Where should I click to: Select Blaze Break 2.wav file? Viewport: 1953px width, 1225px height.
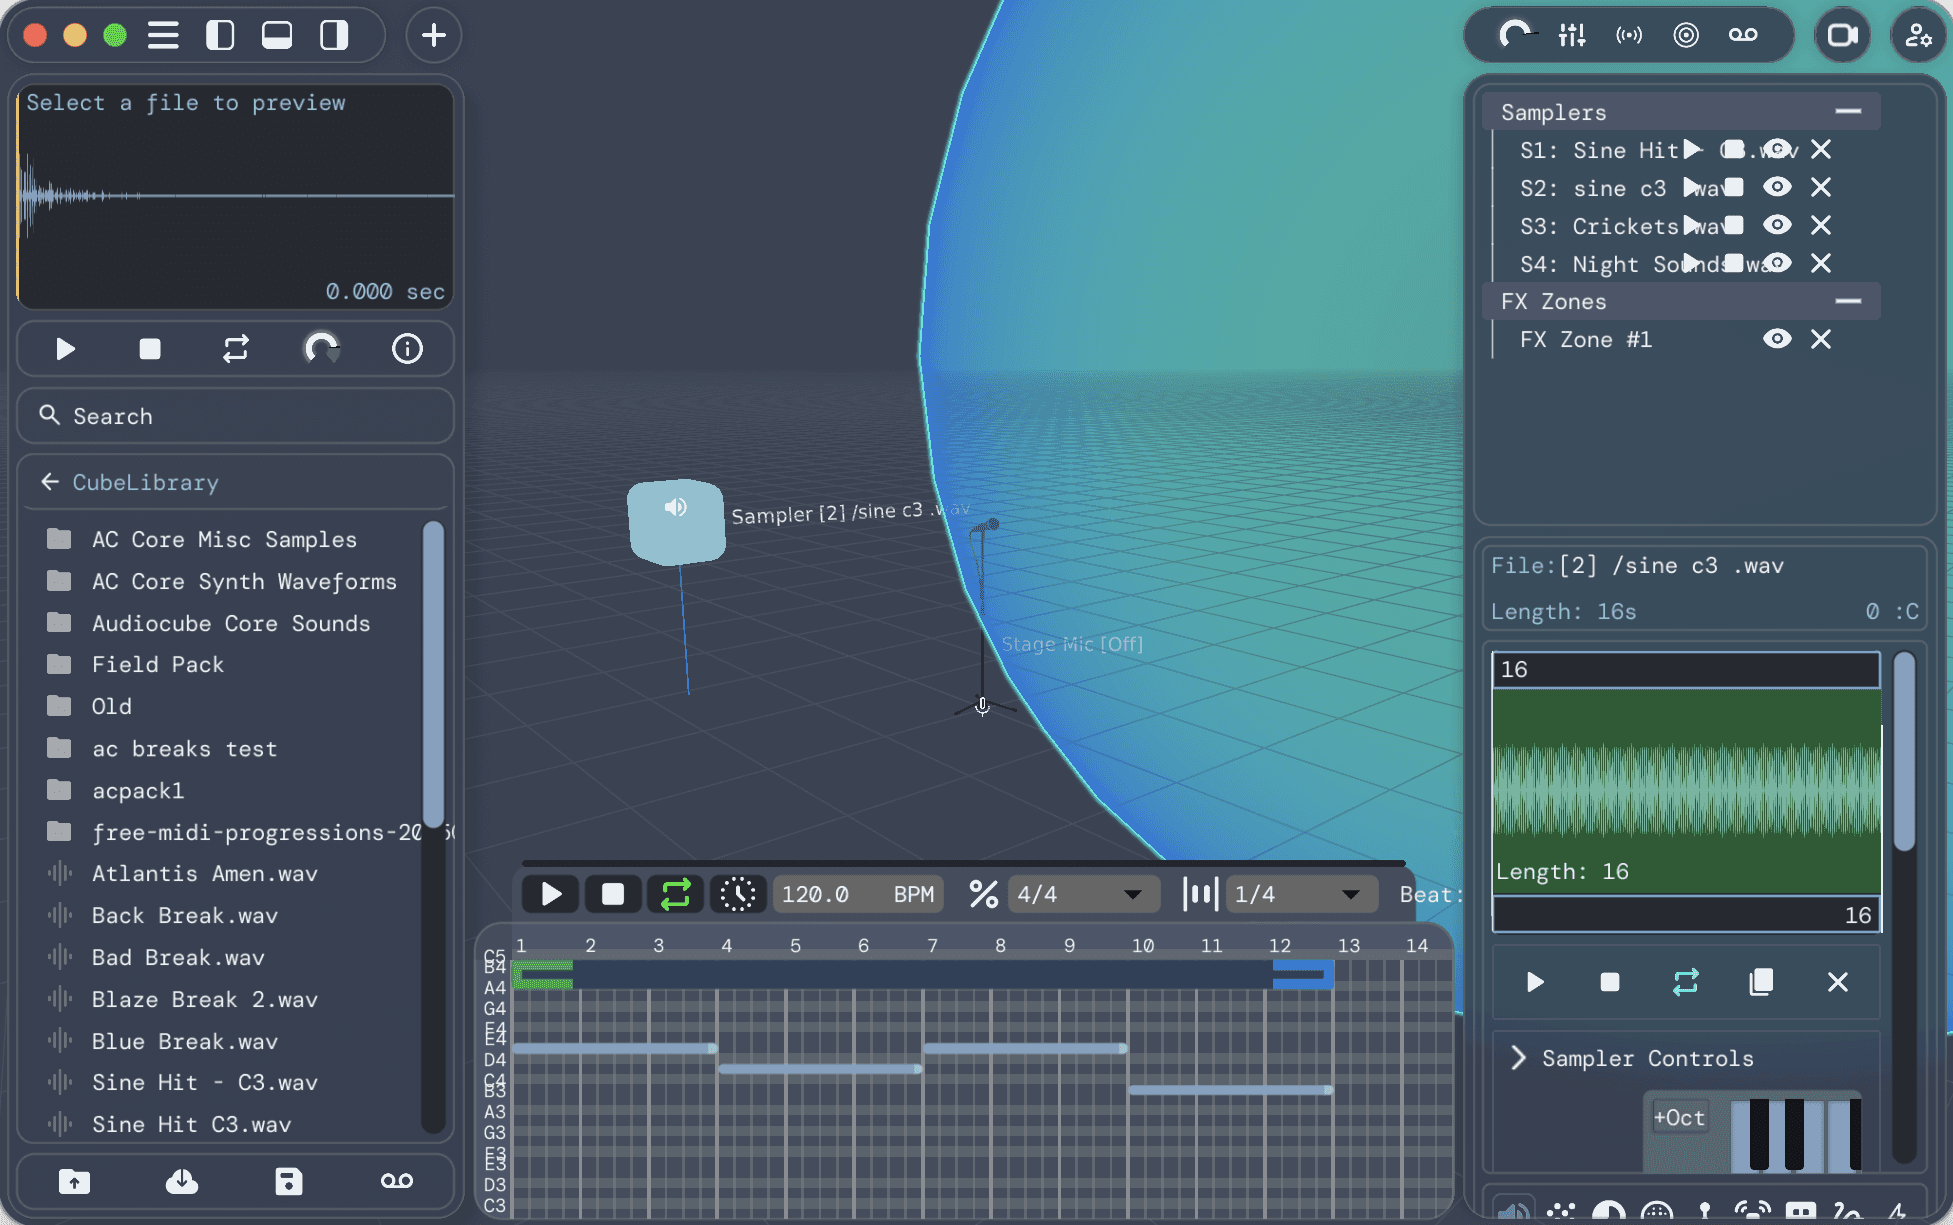[204, 999]
